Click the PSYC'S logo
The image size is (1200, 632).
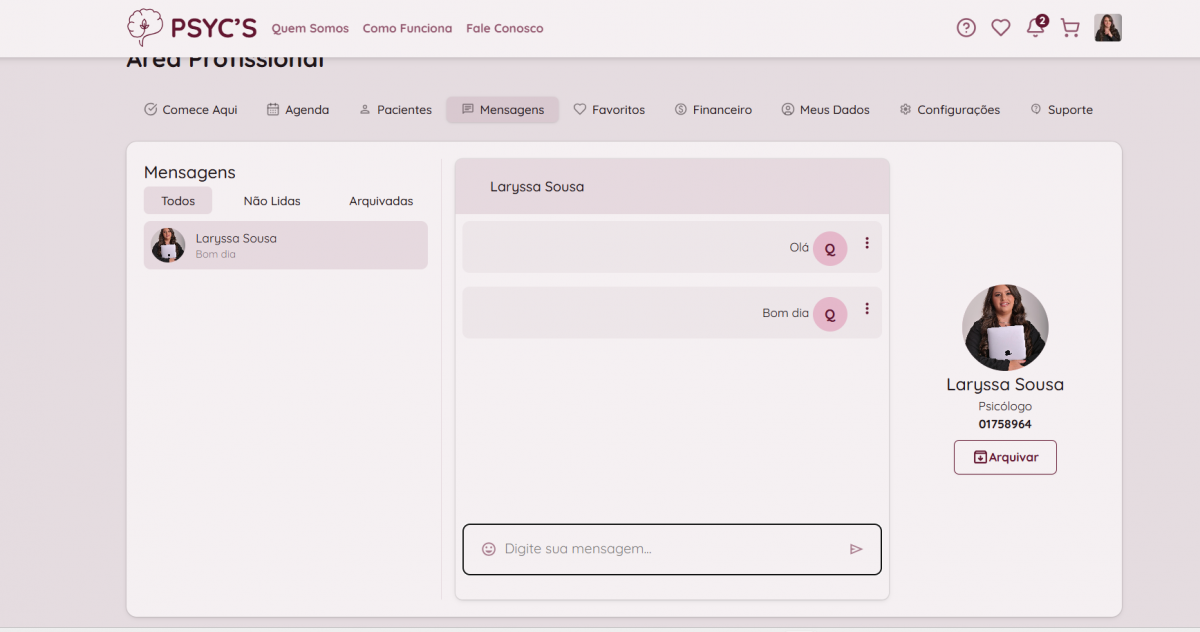(x=193, y=28)
